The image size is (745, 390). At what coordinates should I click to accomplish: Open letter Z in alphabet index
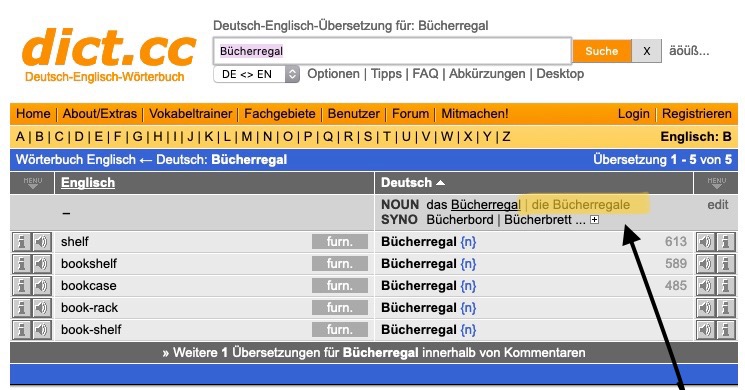point(506,137)
